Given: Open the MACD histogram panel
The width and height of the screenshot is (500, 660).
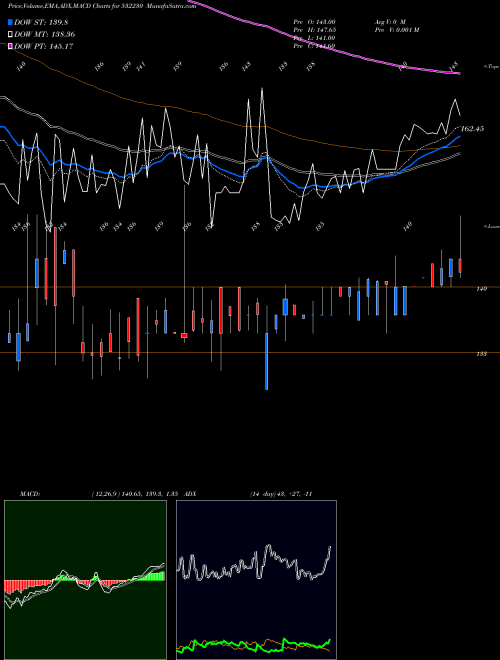Looking at the screenshot, I should click(x=85, y=580).
